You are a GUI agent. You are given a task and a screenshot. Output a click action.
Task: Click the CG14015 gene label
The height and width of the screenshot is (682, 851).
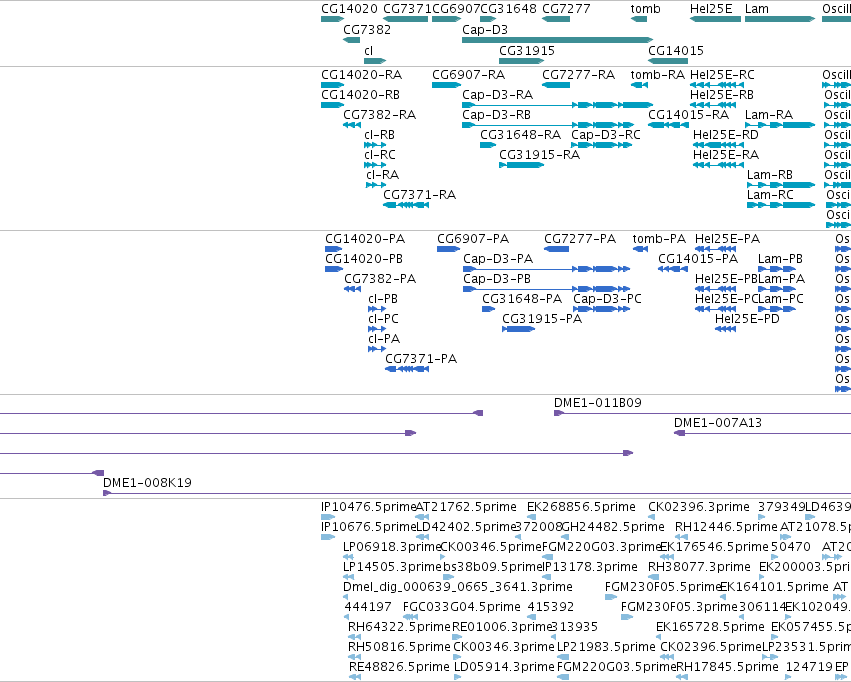pyautogui.click(x=676, y=50)
